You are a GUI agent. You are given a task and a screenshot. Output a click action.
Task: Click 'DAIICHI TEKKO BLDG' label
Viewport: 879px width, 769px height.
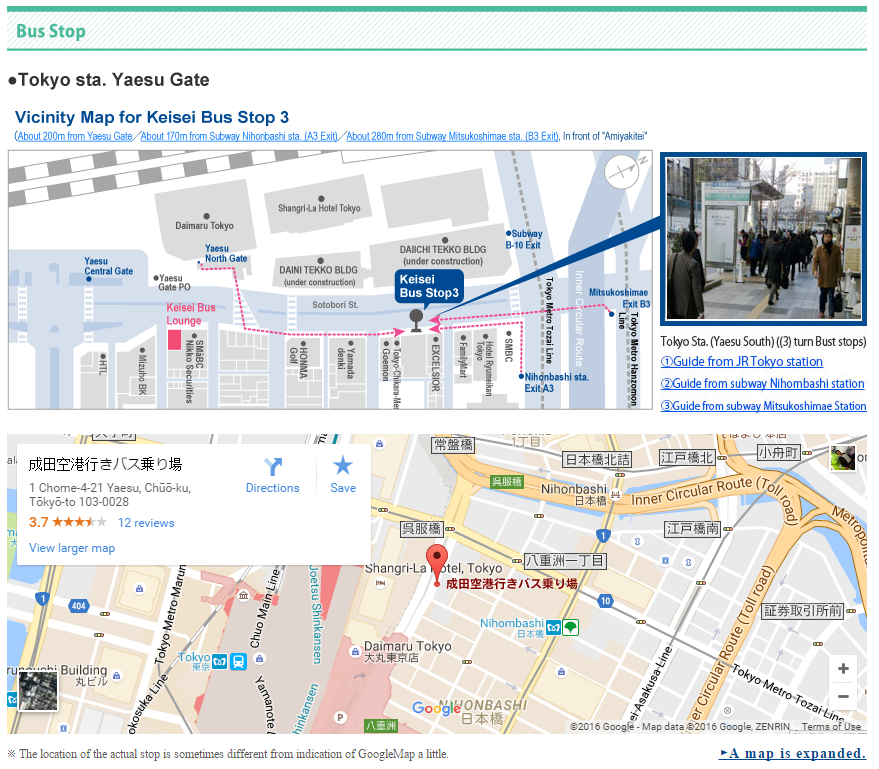click(443, 249)
